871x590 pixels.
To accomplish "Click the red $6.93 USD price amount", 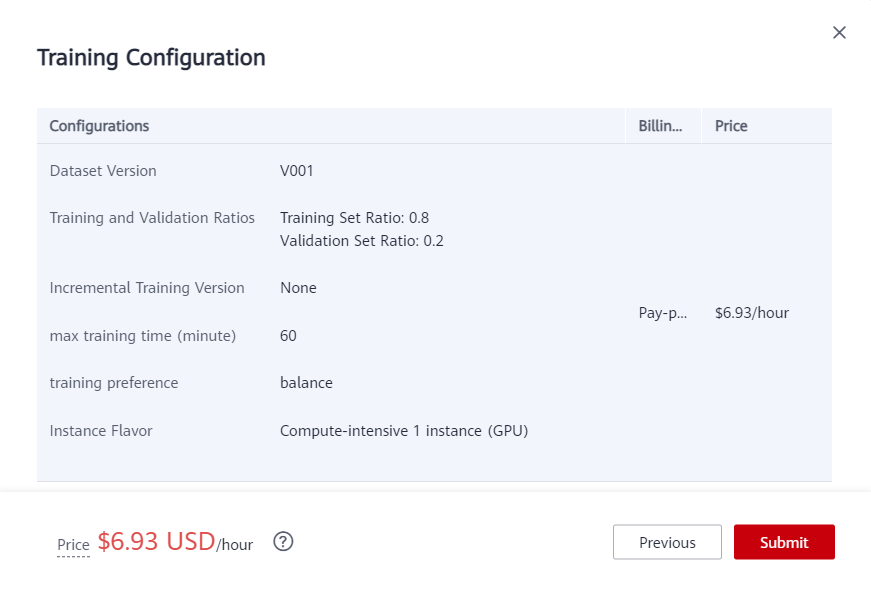I will 156,541.
